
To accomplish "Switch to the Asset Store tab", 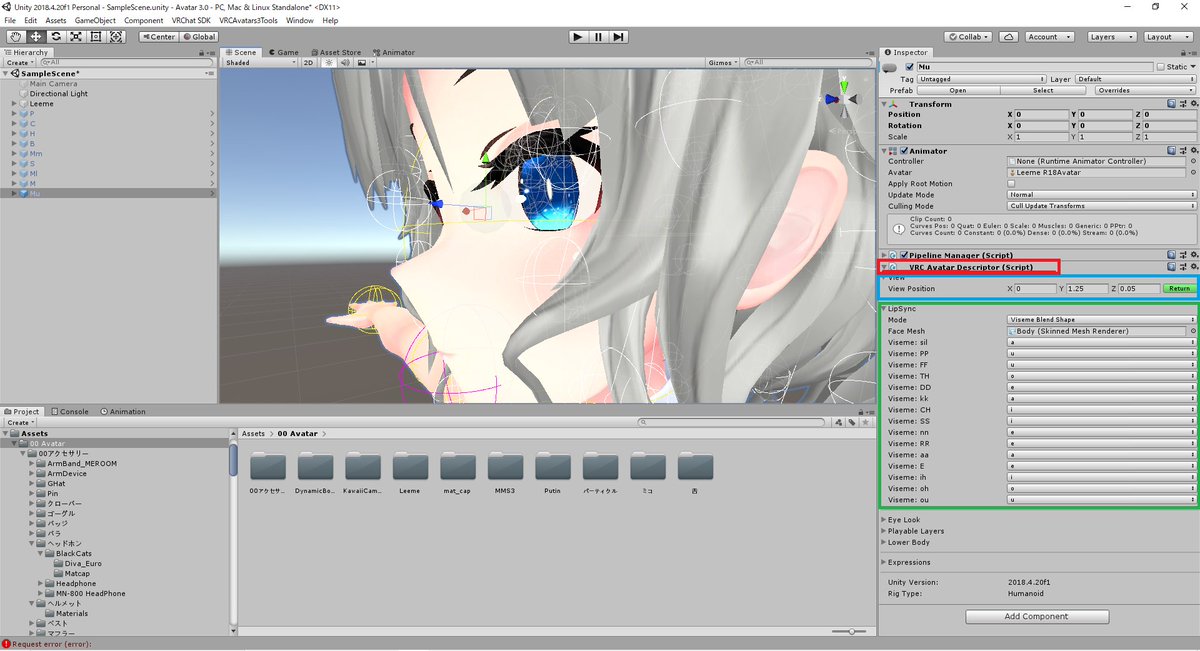I will click(336, 52).
